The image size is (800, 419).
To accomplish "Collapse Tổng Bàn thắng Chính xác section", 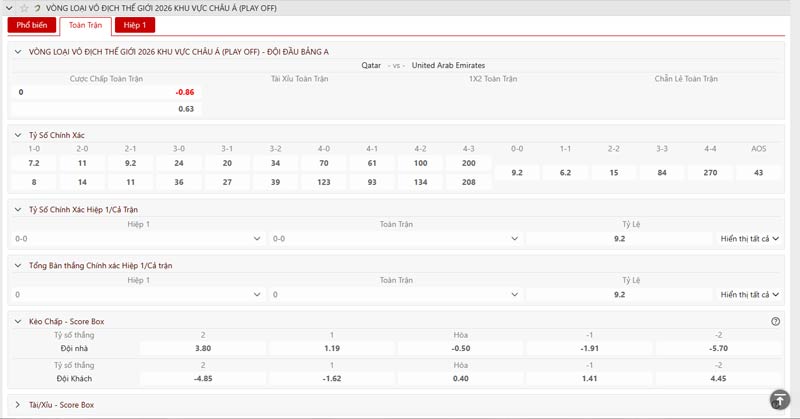I will (17, 265).
